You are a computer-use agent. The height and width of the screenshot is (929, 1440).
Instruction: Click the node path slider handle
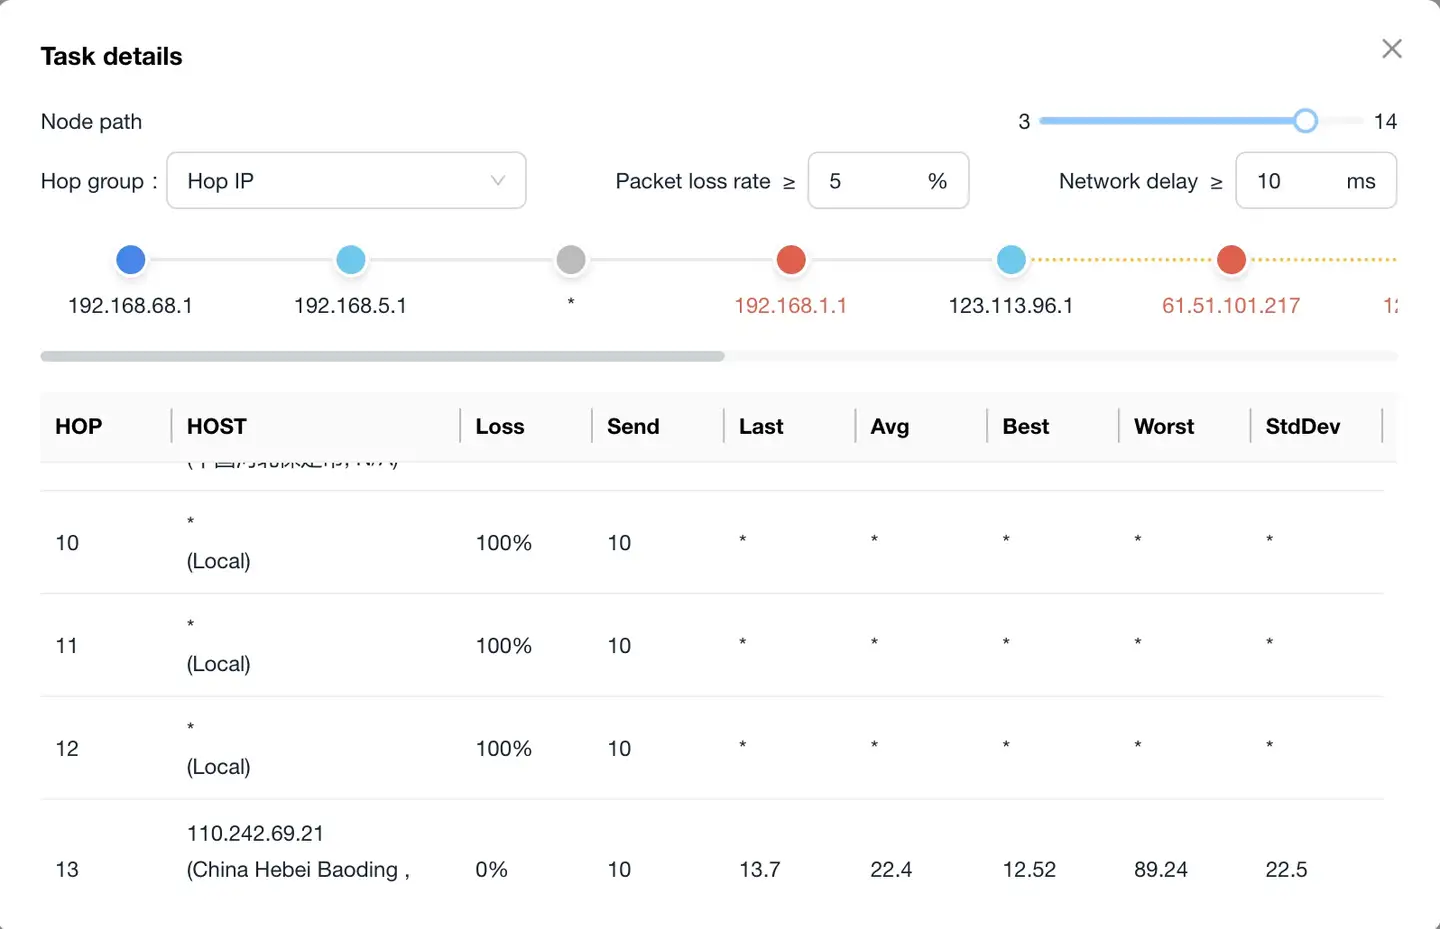click(x=1305, y=121)
